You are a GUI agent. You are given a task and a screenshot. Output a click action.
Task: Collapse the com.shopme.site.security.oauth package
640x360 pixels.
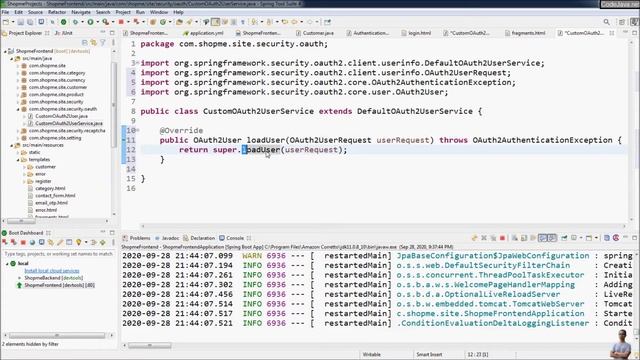click(18, 109)
